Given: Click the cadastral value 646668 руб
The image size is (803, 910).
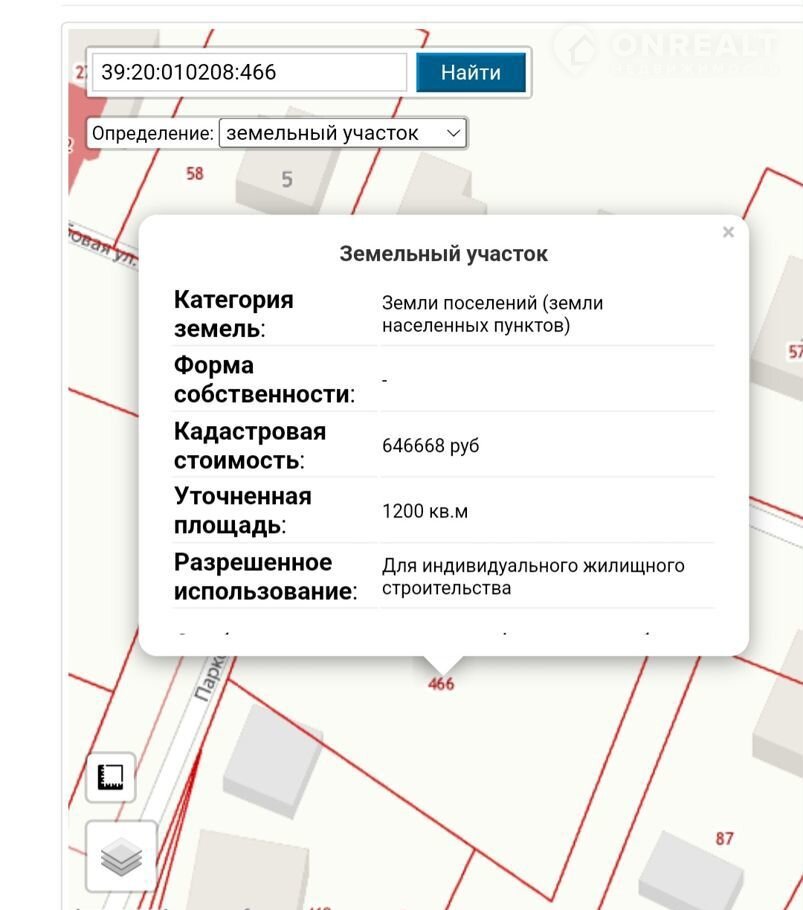Looking at the screenshot, I should click(430, 446).
